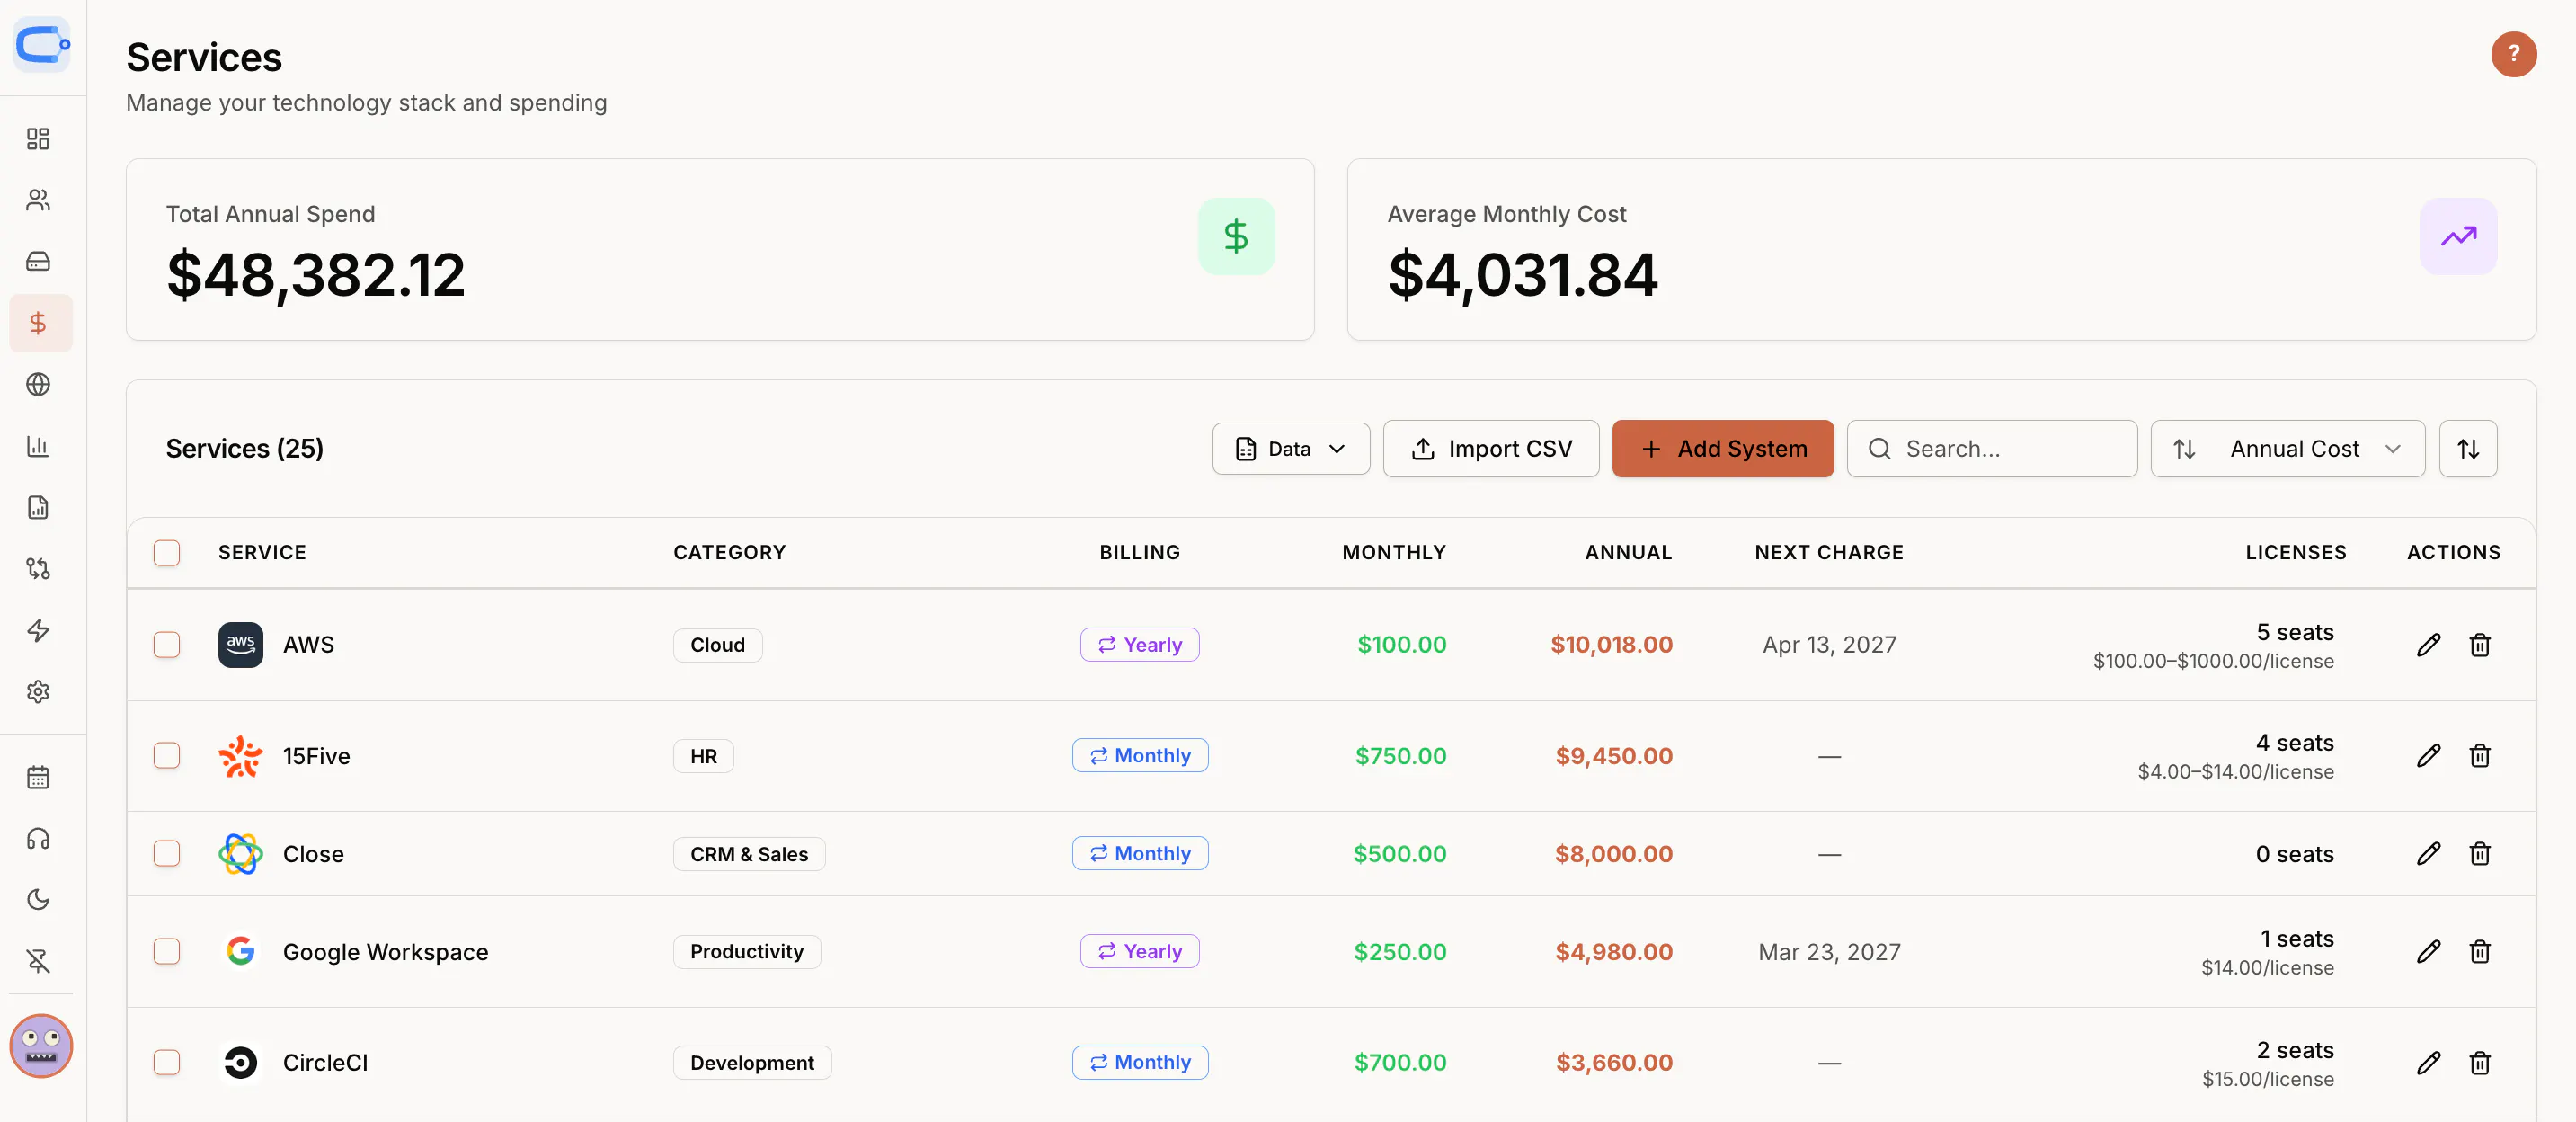The width and height of the screenshot is (2576, 1122).
Task: Toggle the sort direction button
Action: click(x=2467, y=449)
